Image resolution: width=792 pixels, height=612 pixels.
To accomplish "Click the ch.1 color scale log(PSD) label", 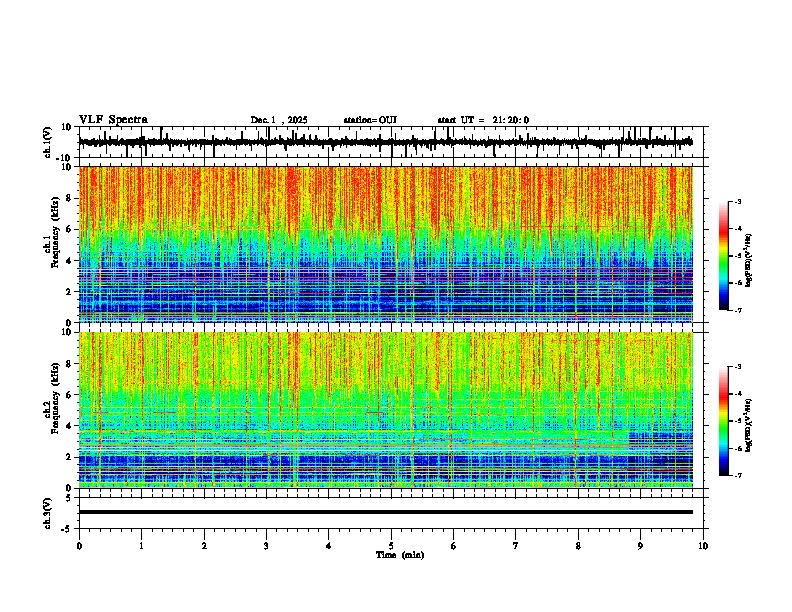I will coord(749,261).
